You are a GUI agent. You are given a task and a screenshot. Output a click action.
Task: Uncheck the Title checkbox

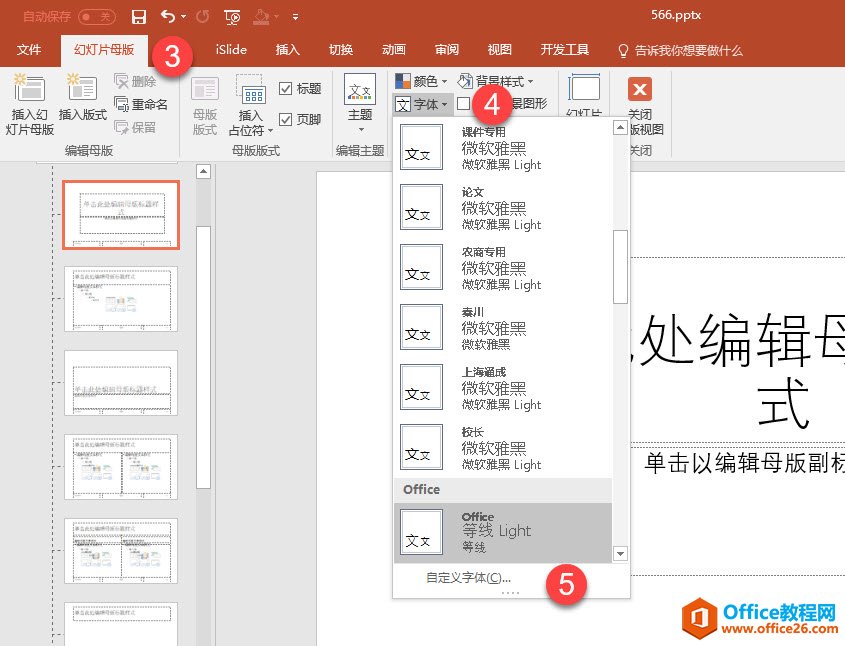point(286,89)
